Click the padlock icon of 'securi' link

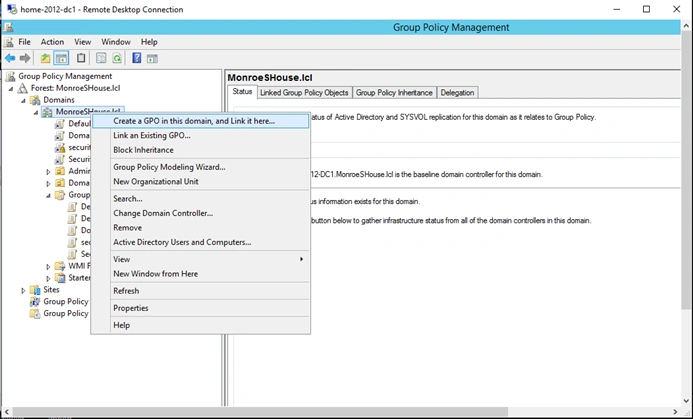pyautogui.click(x=60, y=148)
